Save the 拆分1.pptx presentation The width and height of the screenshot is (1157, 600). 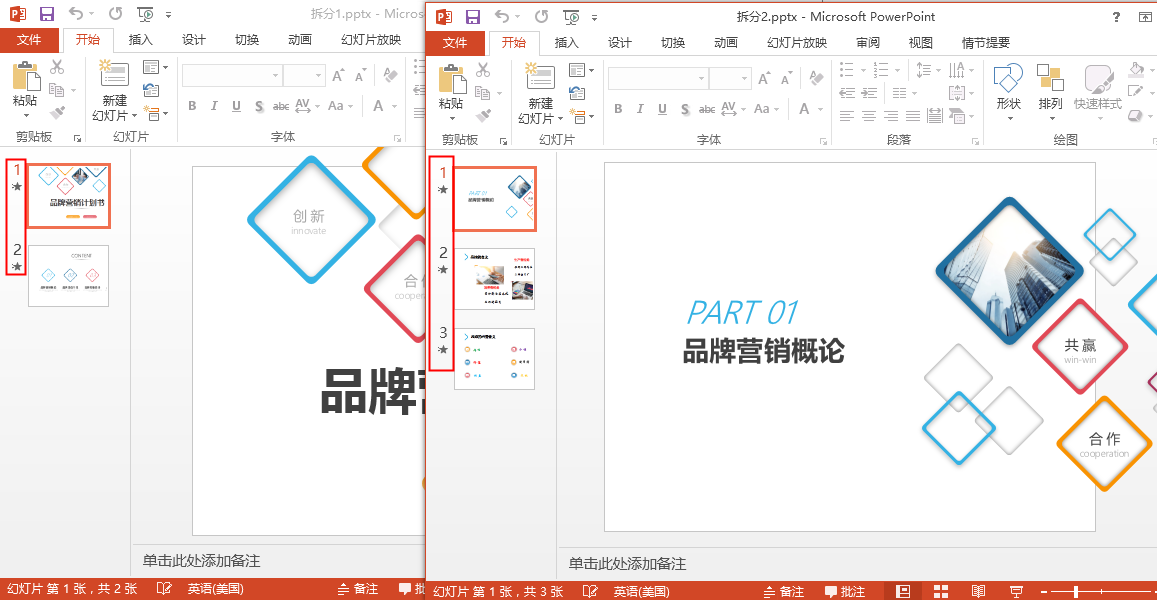[x=46, y=14]
